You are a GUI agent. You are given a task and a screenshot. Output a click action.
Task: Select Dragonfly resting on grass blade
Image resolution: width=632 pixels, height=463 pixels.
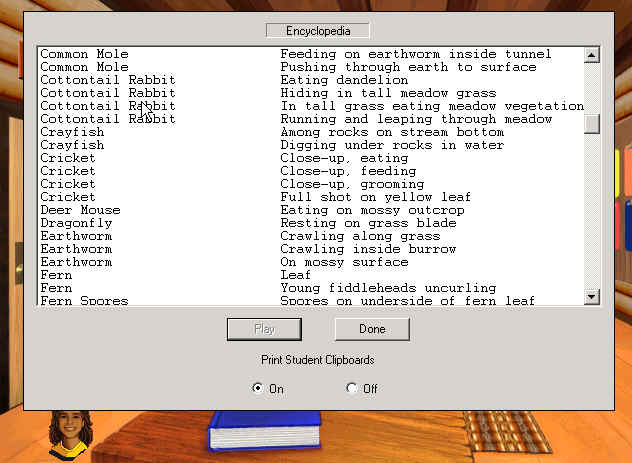pos(311,223)
